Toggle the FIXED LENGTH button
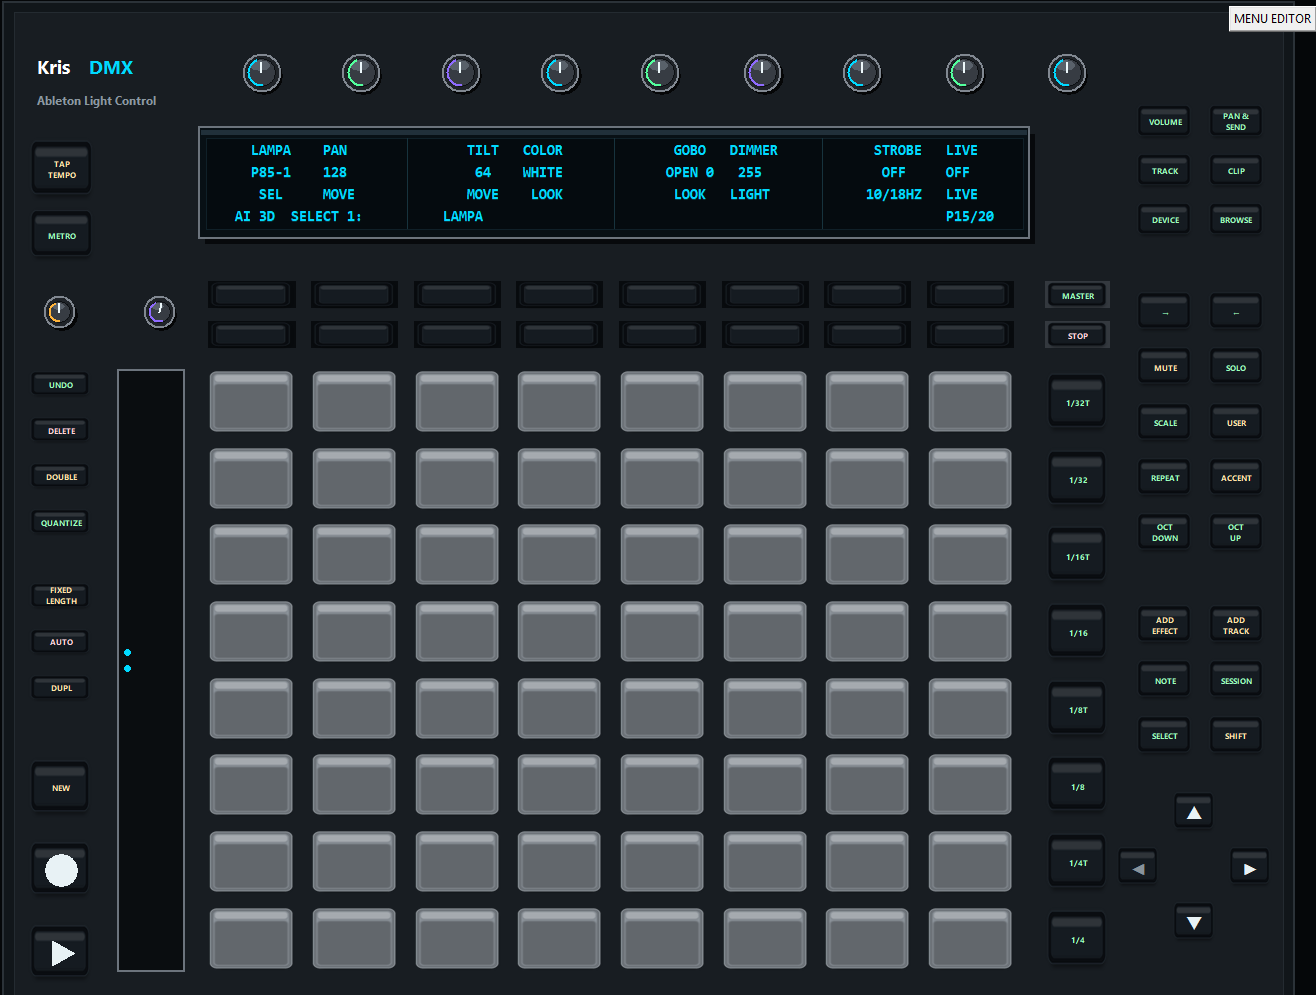 (x=61, y=596)
